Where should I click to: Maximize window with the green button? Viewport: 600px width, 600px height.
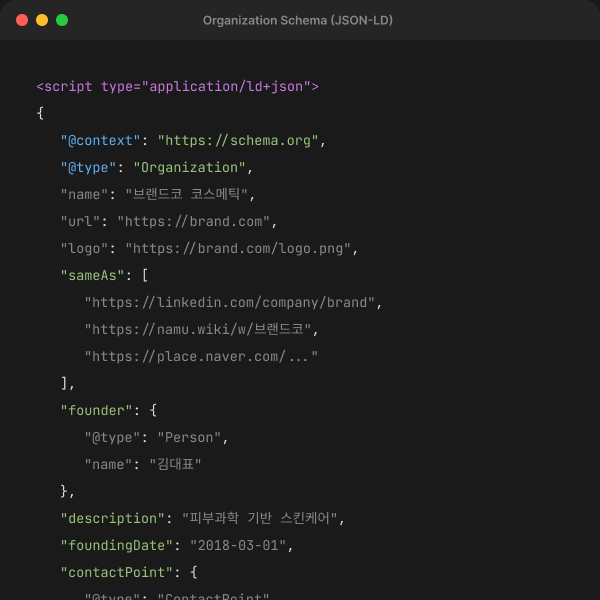point(62,20)
